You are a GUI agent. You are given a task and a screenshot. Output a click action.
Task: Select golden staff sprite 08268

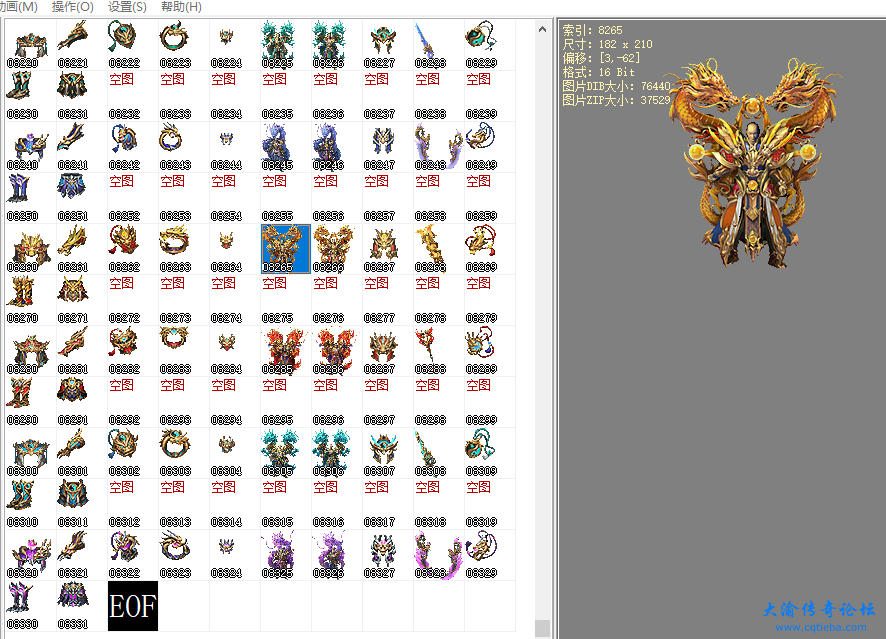coord(438,249)
